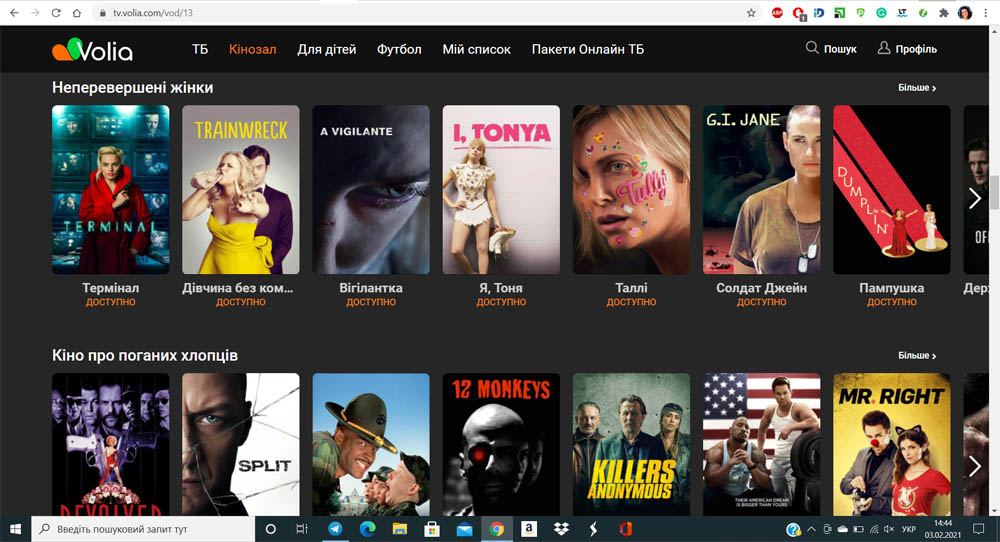The height and width of the screenshot is (542, 1000).
Task: Select Кінозал navigation item
Action: (253, 49)
